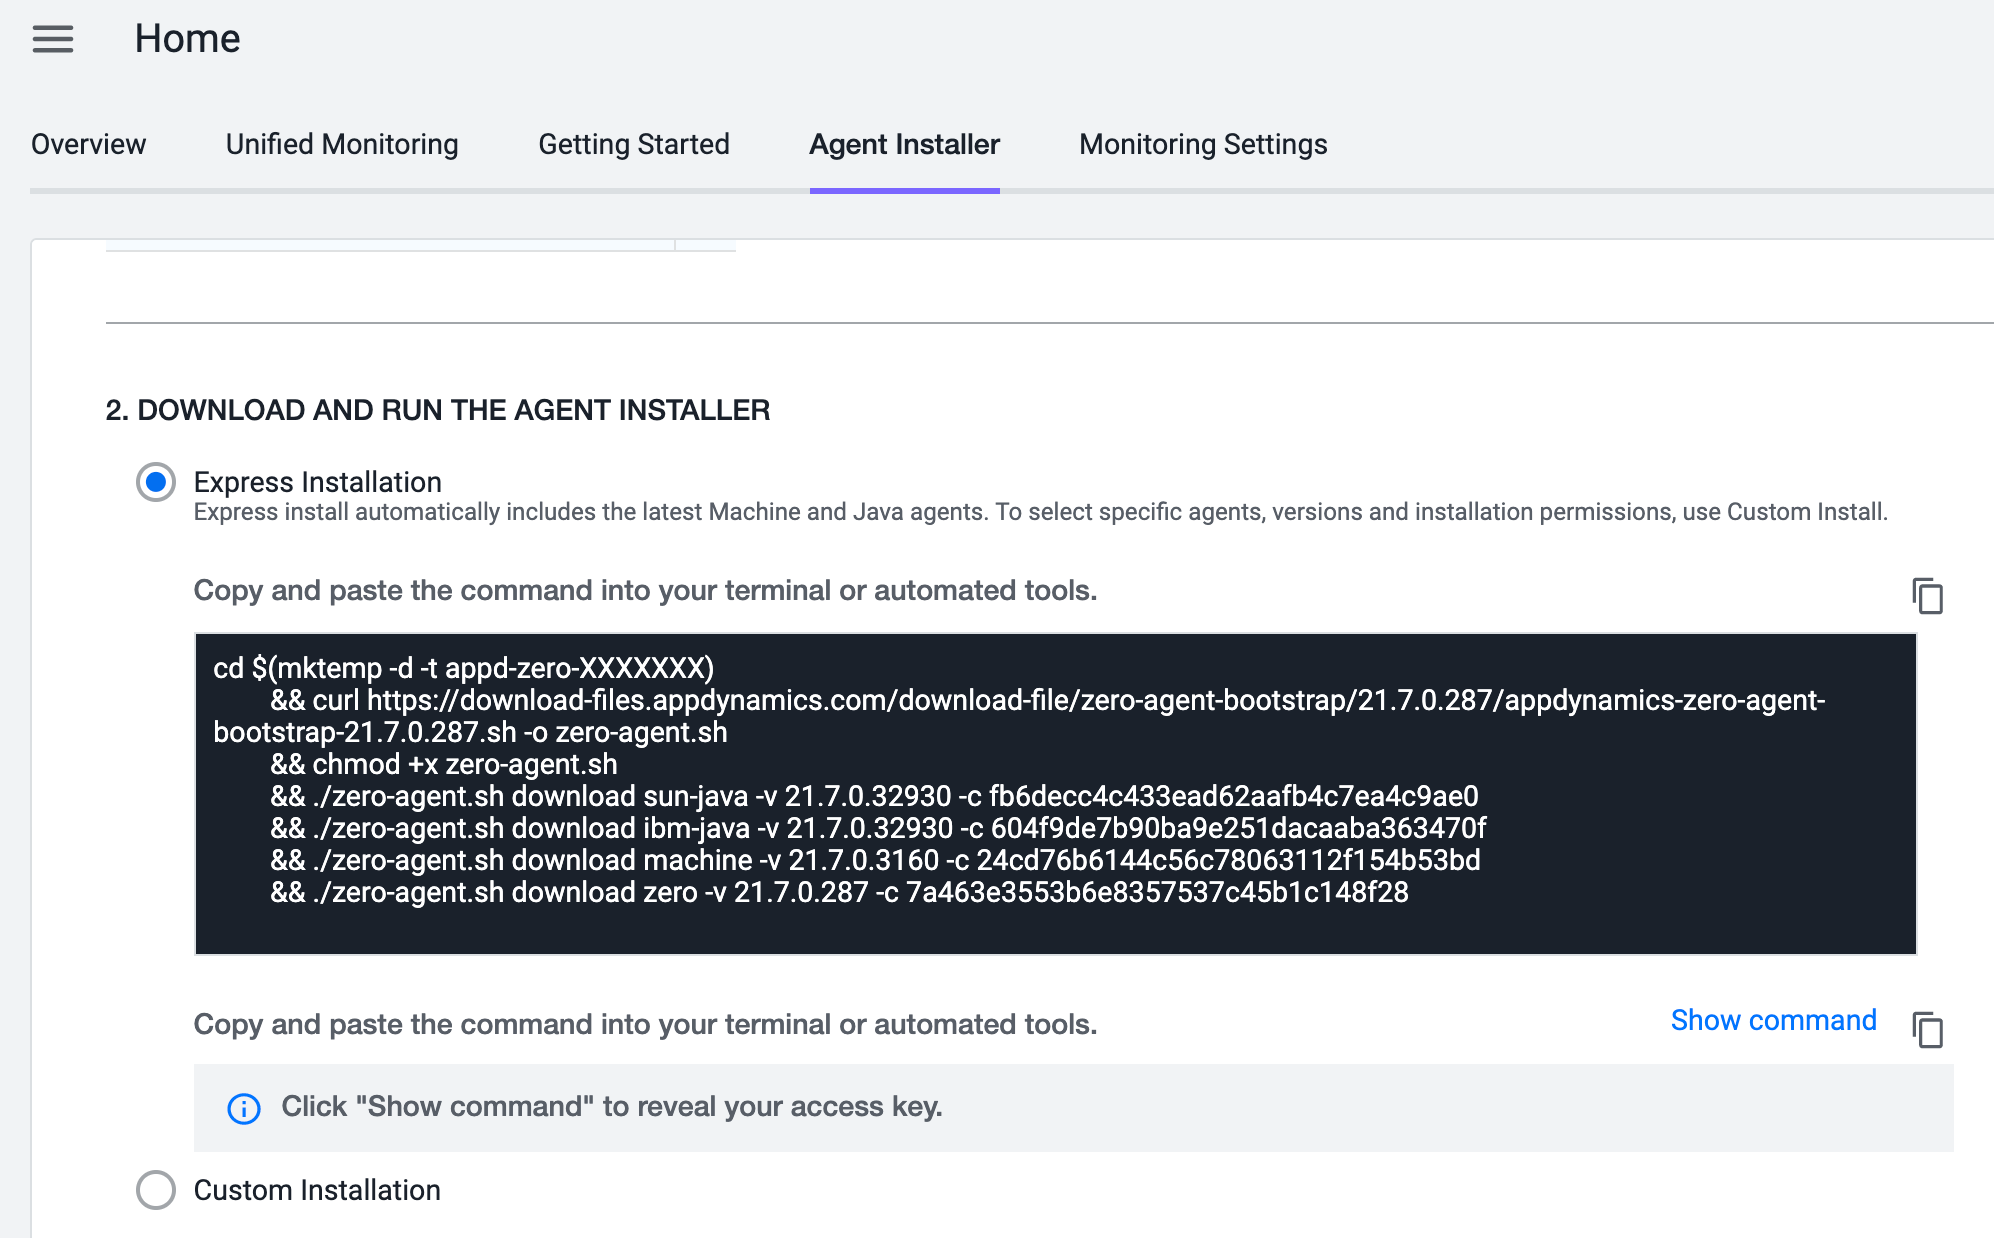The width and height of the screenshot is (1994, 1238).
Task: Click the Custom Installation label
Action: (317, 1190)
